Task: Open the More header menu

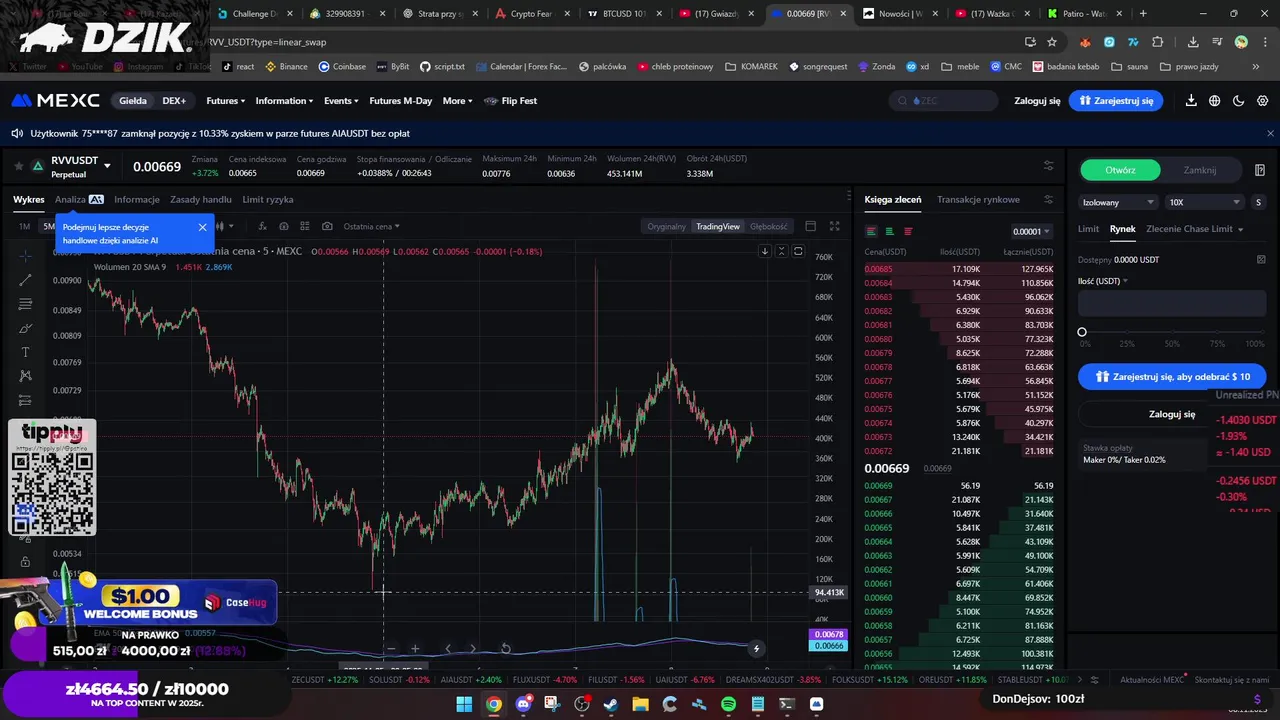Action: click(x=457, y=101)
